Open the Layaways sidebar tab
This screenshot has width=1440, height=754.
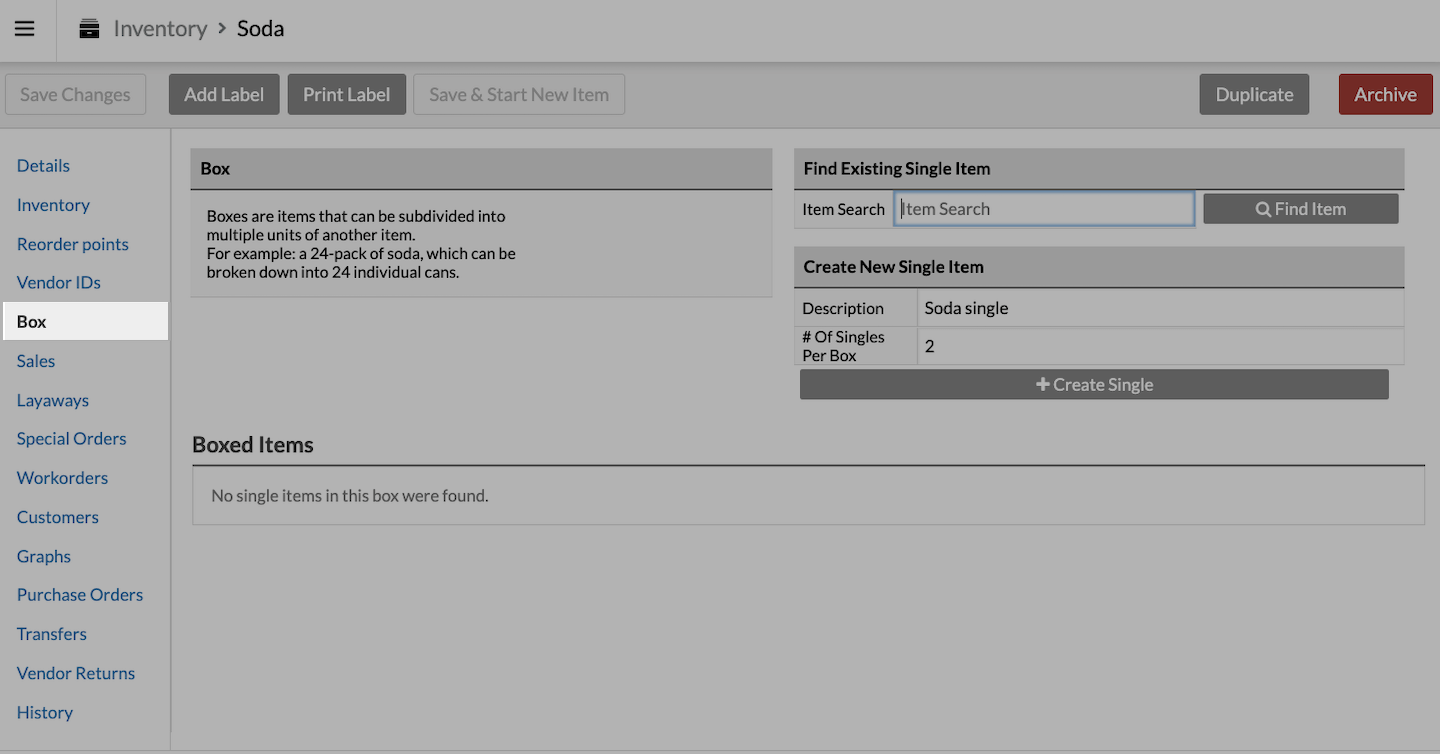coord(53,400)
